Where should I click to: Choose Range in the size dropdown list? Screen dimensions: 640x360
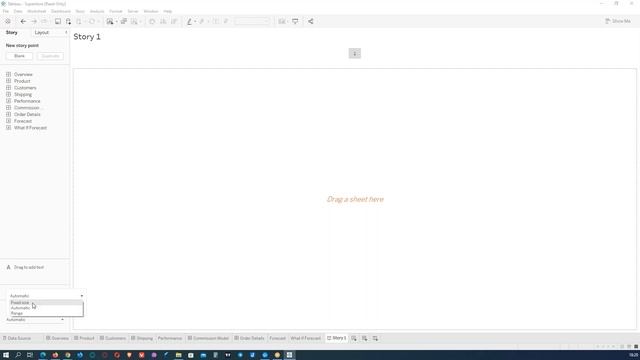click(46, 313)
